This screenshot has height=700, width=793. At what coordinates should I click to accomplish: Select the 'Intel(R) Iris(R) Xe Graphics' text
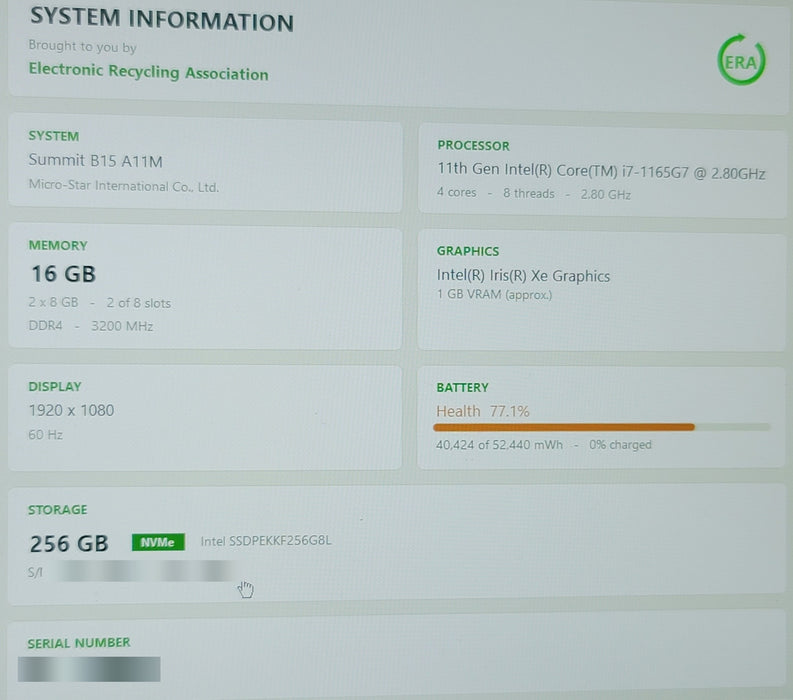pyautogui.click(x=523, y=276)
